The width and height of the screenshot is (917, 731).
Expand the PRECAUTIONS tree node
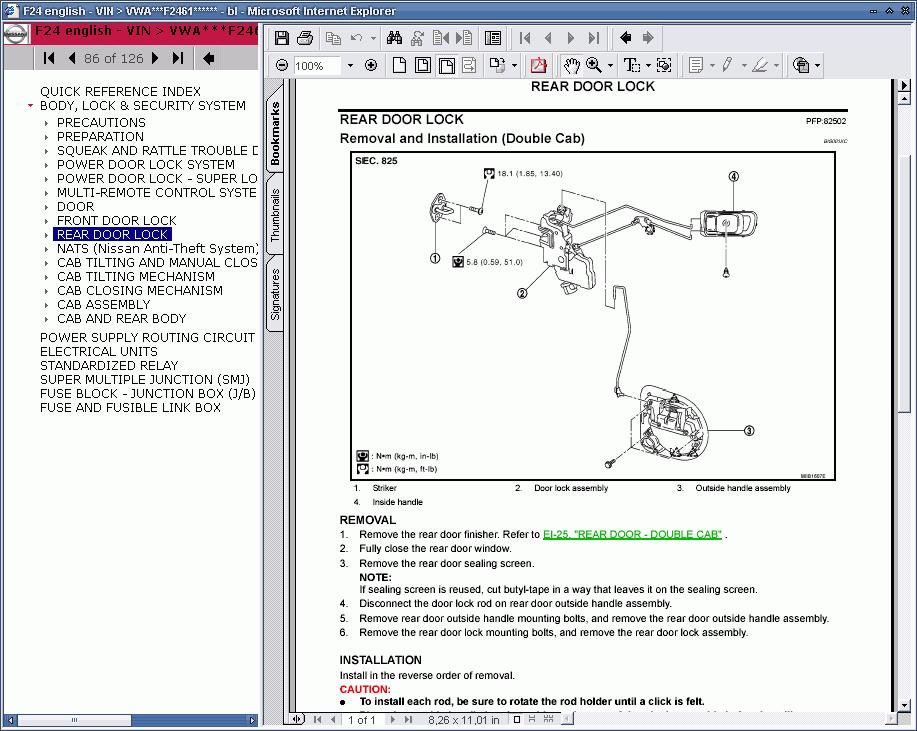coord(46,123)
